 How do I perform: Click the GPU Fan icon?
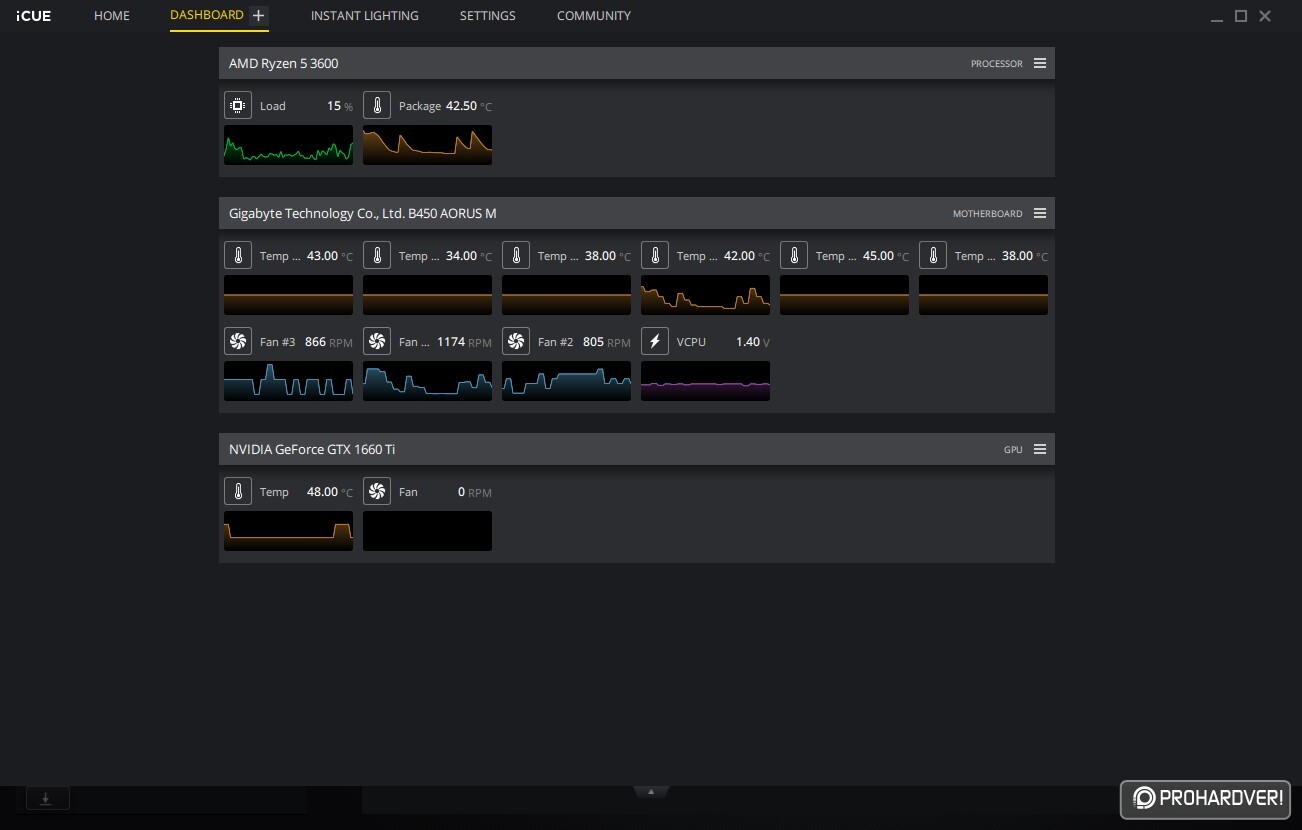[x=377, y=491]
